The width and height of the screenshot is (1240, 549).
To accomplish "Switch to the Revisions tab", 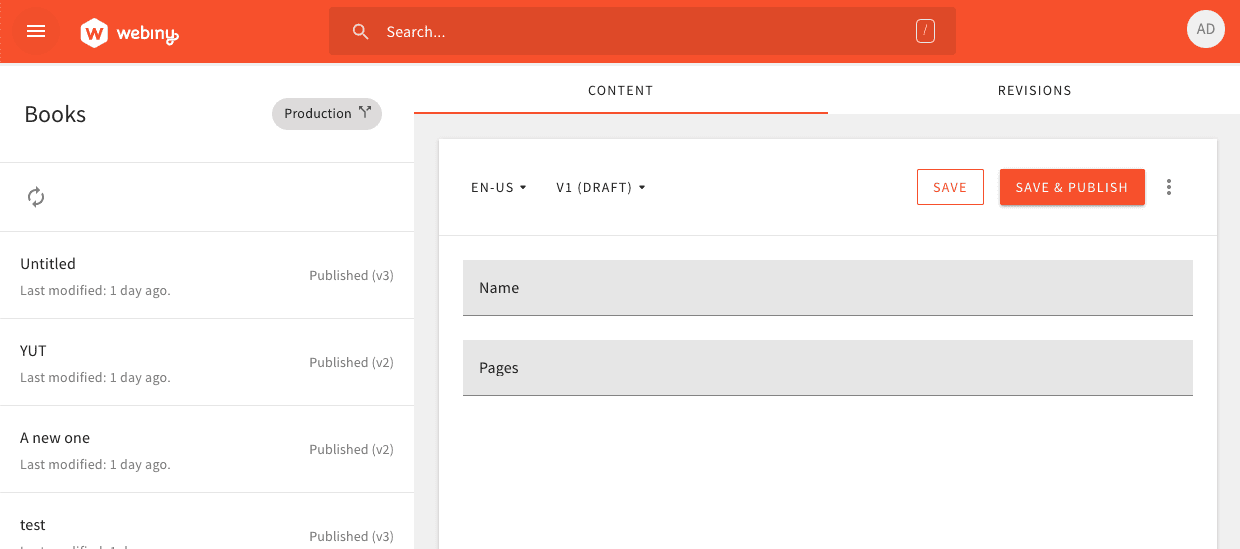I will tap(1034, 90).
